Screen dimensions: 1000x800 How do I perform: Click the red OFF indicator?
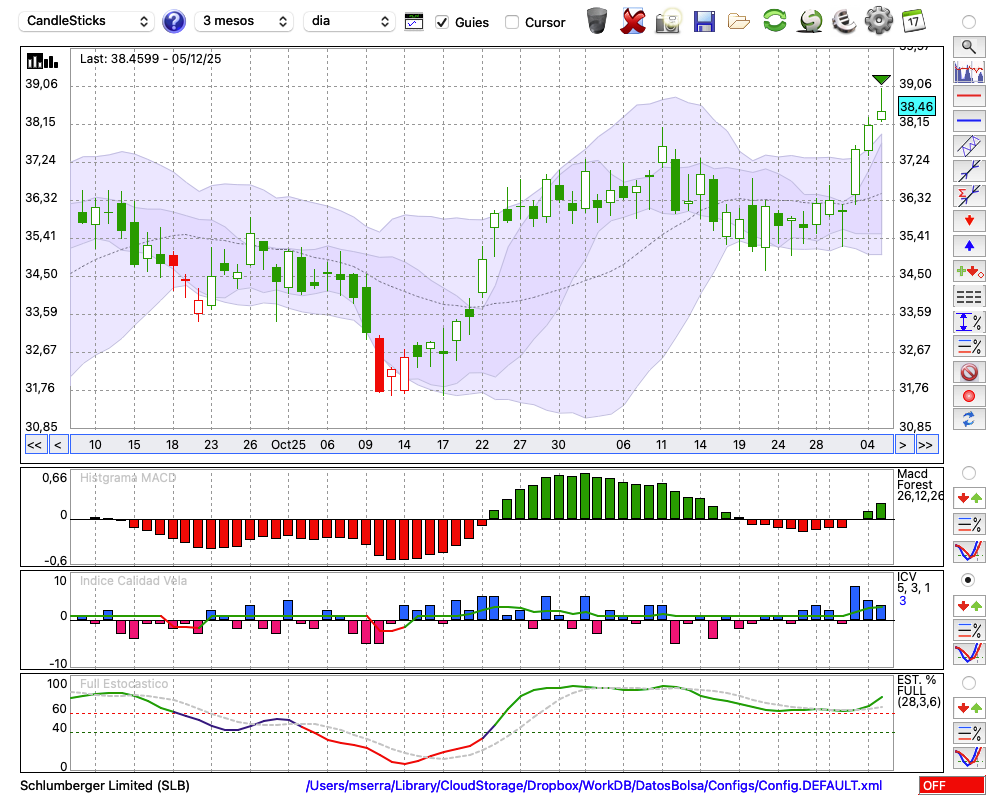[x=951, y=786]
